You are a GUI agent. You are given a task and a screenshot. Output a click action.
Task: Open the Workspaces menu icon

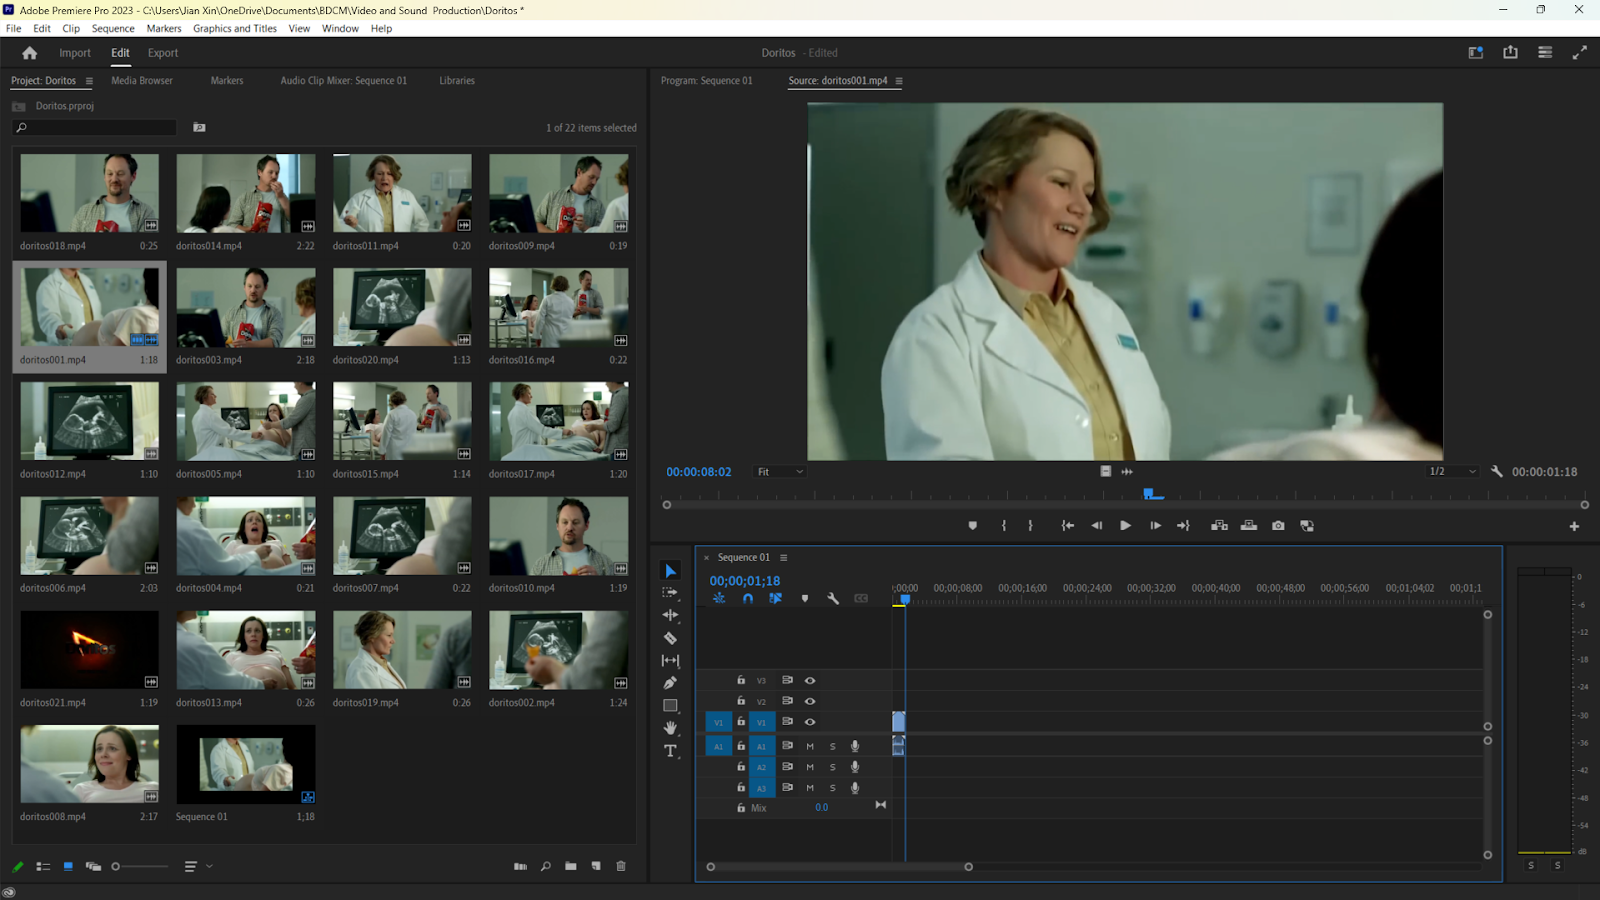(x=1475, y=52)
